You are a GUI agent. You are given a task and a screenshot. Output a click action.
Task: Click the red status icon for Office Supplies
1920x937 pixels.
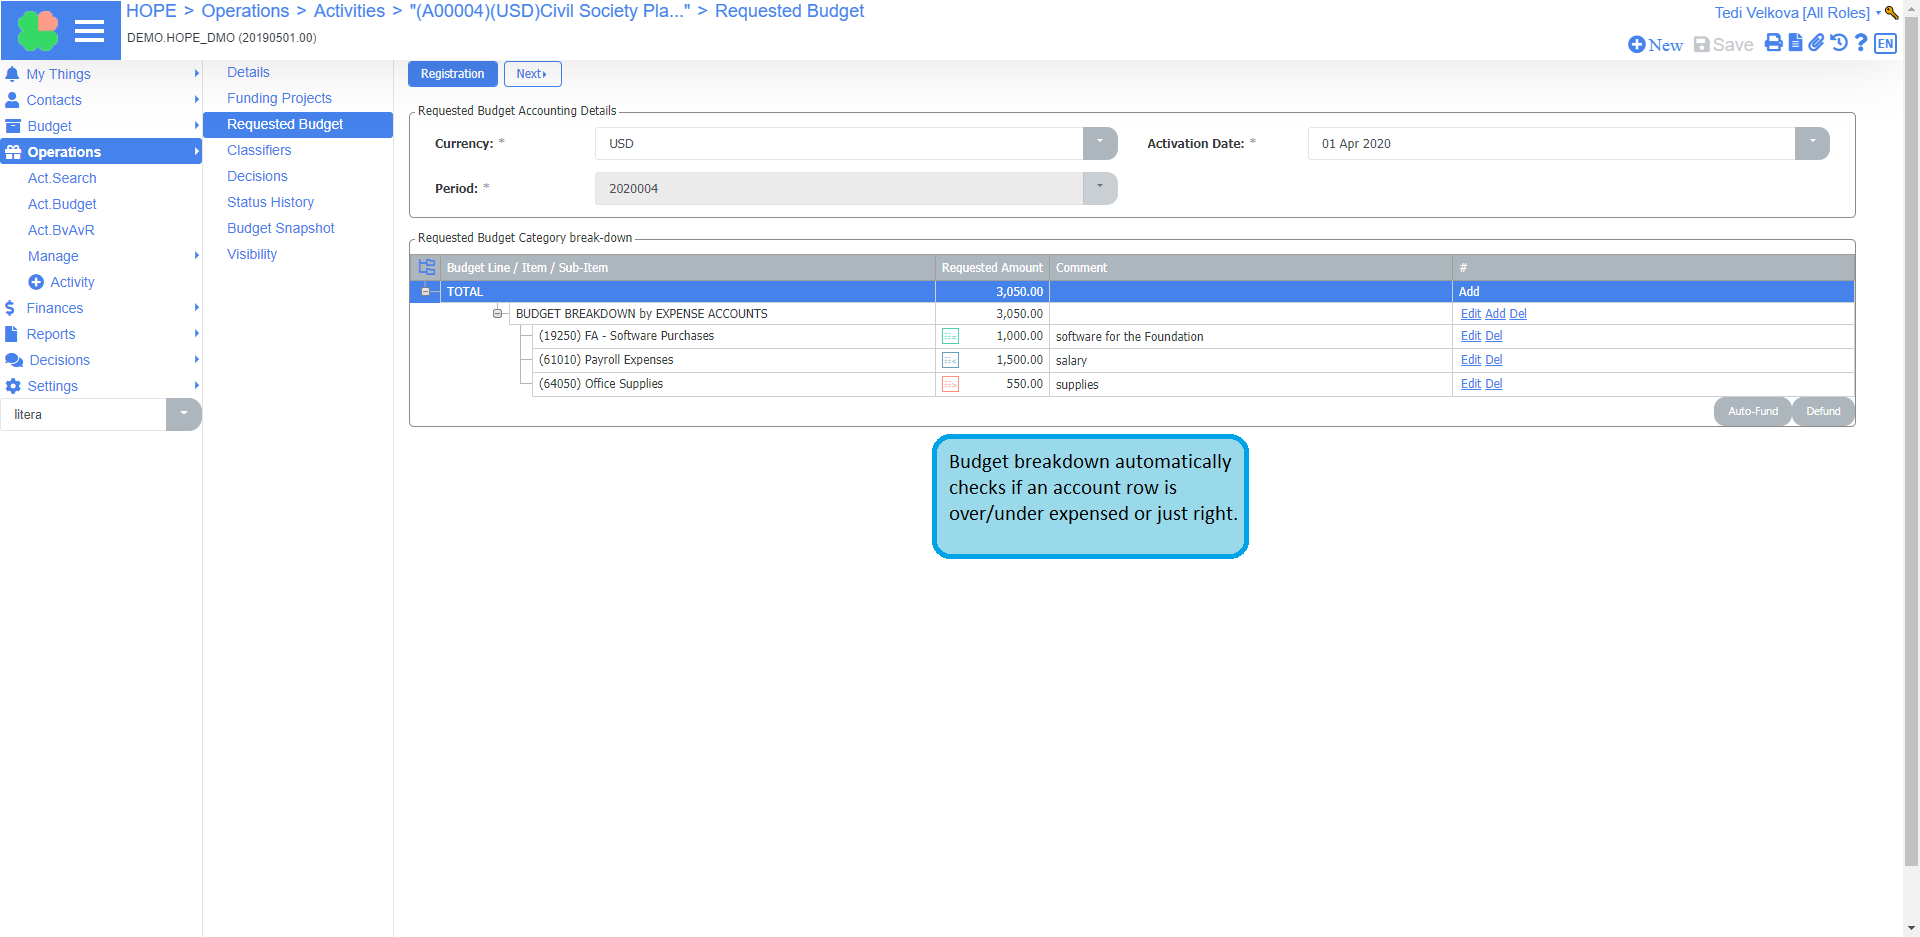pos(950,384)
